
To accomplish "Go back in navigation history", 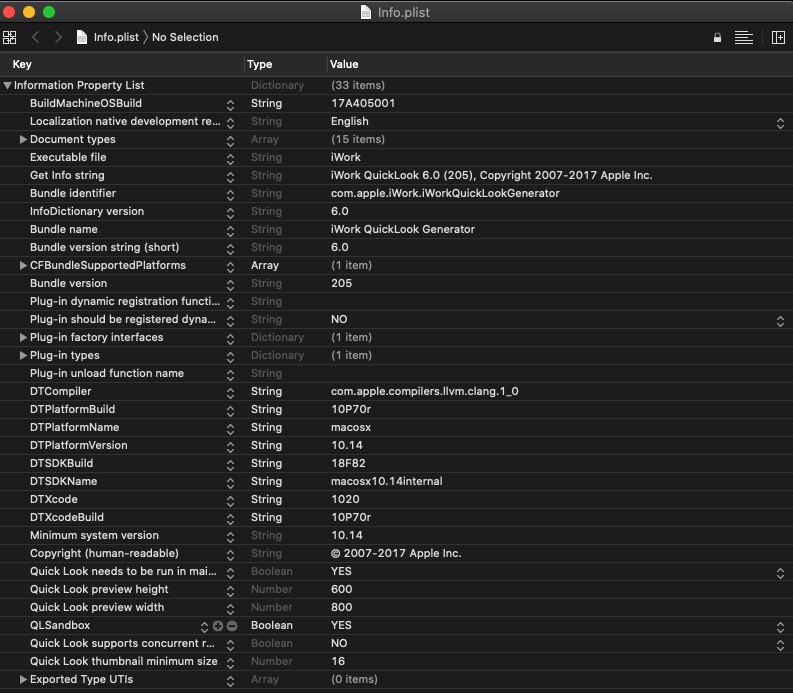I will [x=35, y=37].
